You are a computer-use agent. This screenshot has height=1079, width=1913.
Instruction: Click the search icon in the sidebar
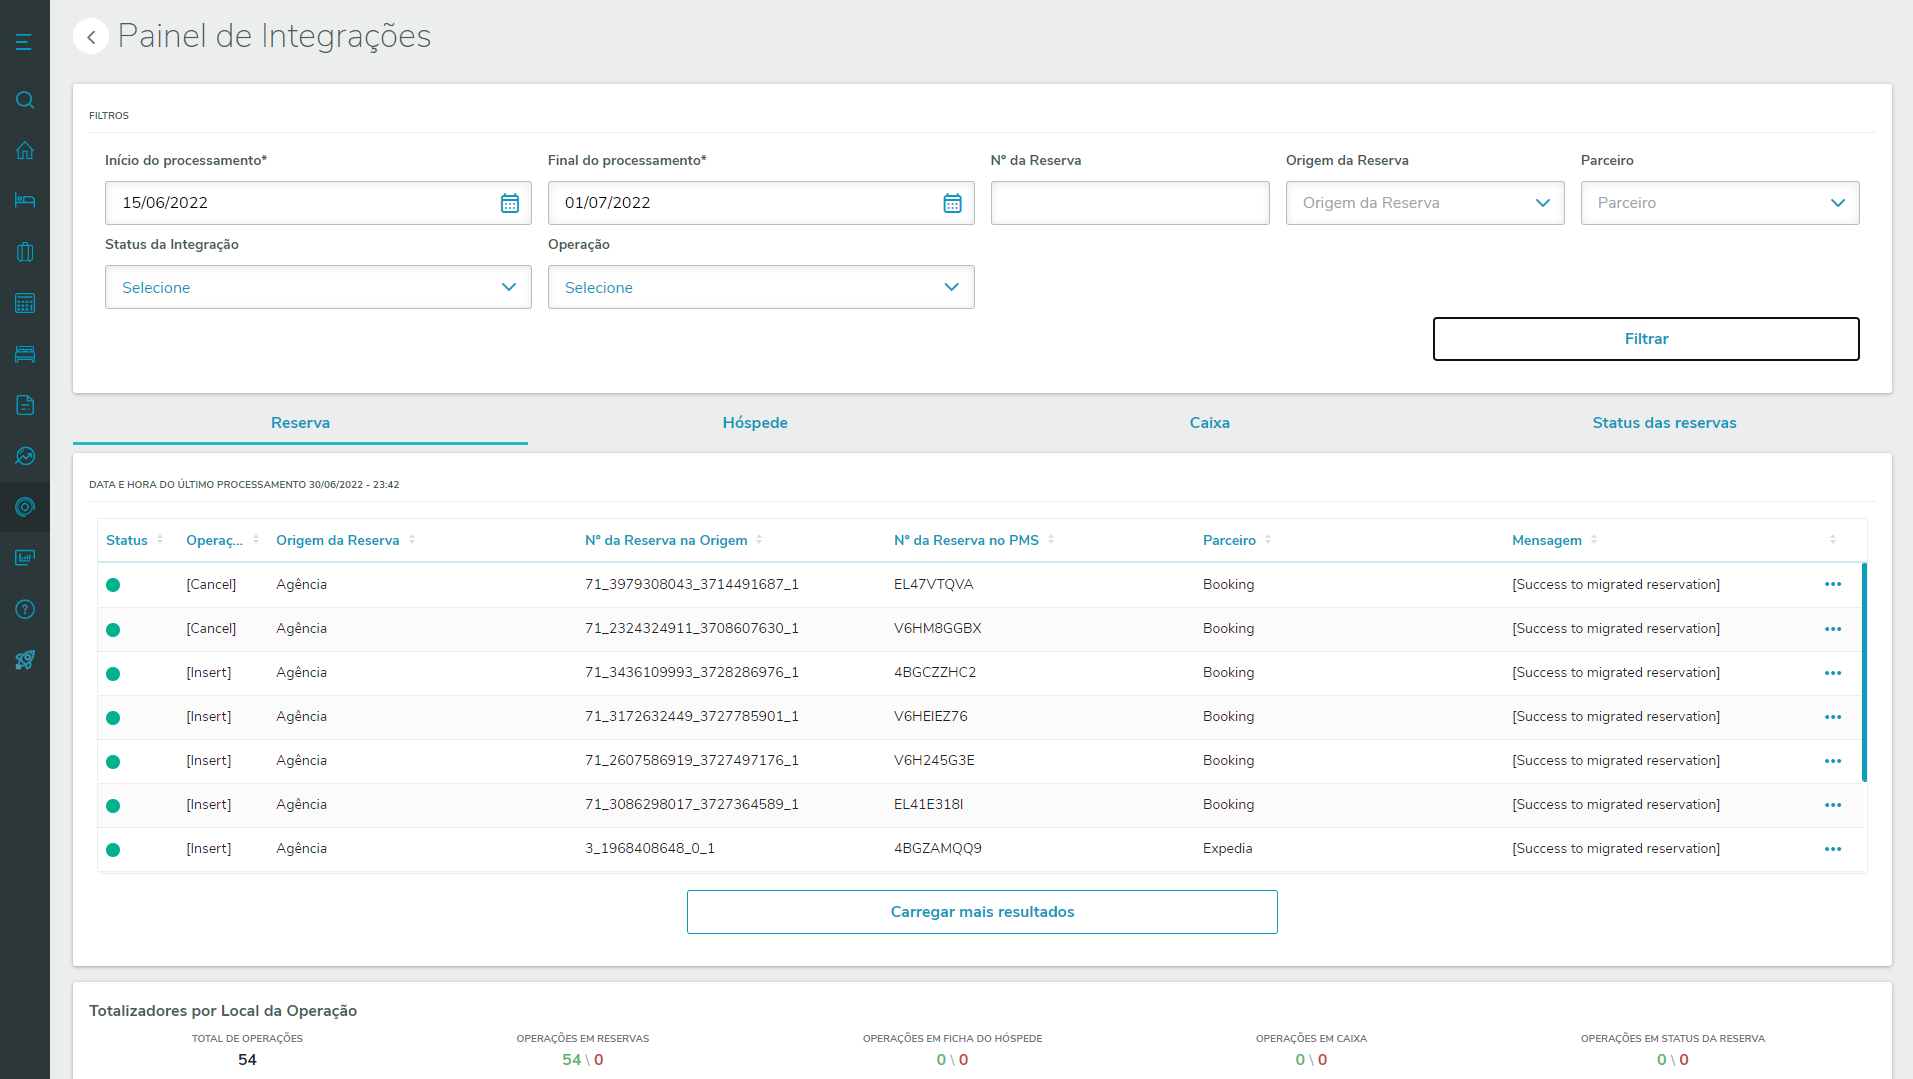tap(25, 100)
